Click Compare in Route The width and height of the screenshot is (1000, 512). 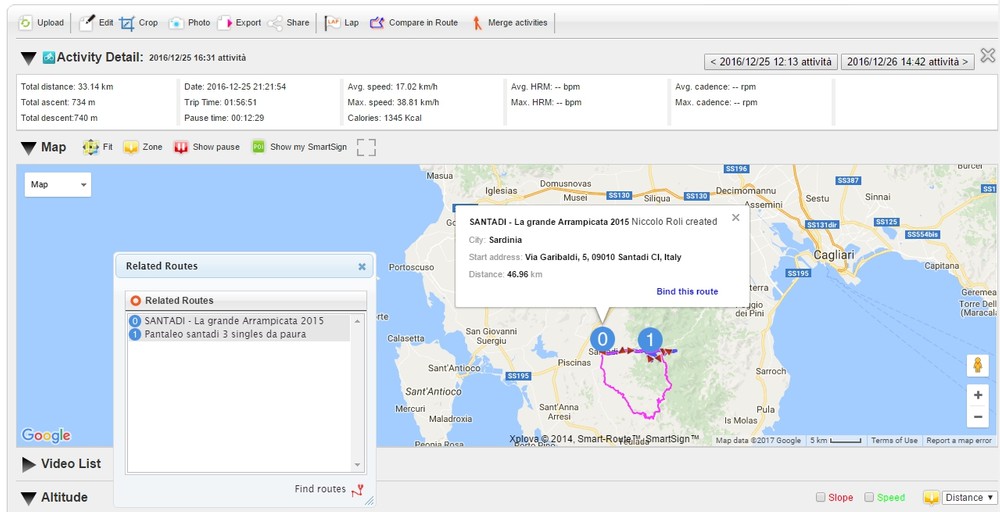tap(413, 23)
